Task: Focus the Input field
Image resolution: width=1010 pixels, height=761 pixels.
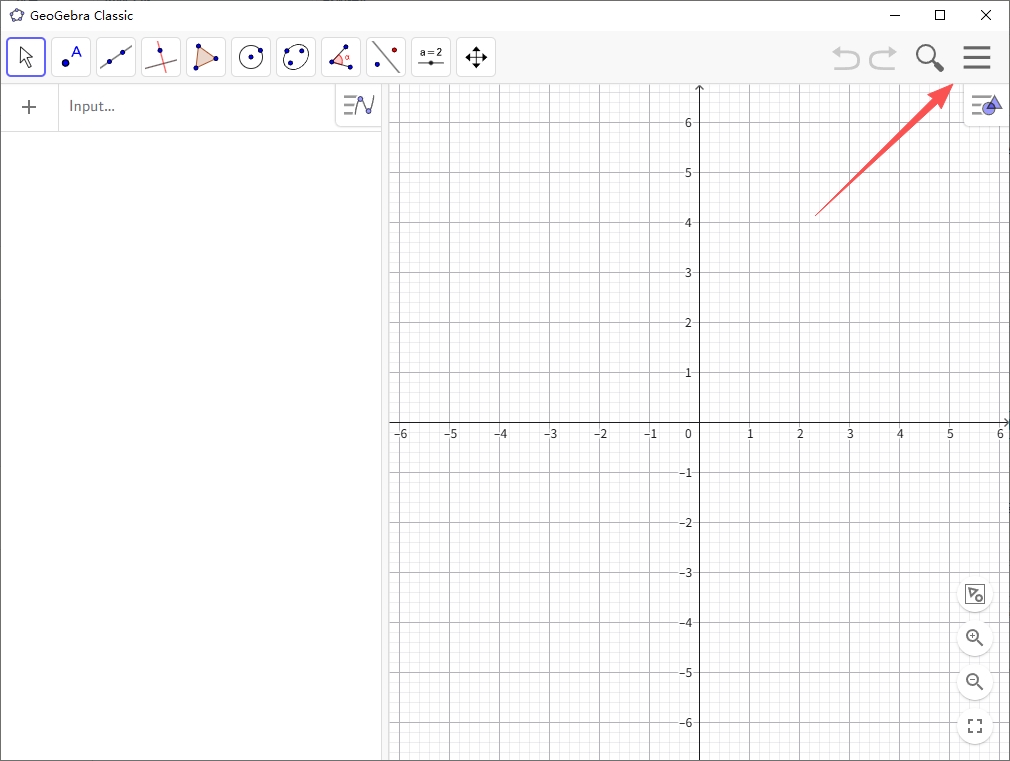Action: 196,107
